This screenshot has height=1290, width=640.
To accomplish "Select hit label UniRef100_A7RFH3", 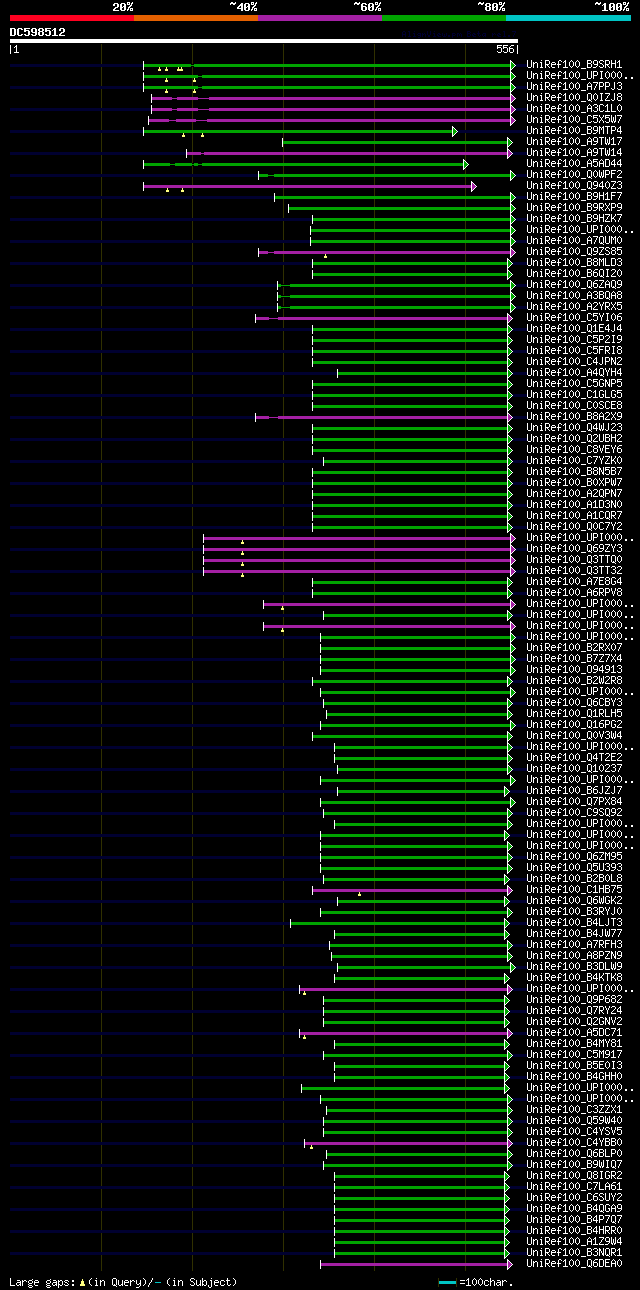I will click(x=574, y=945).
